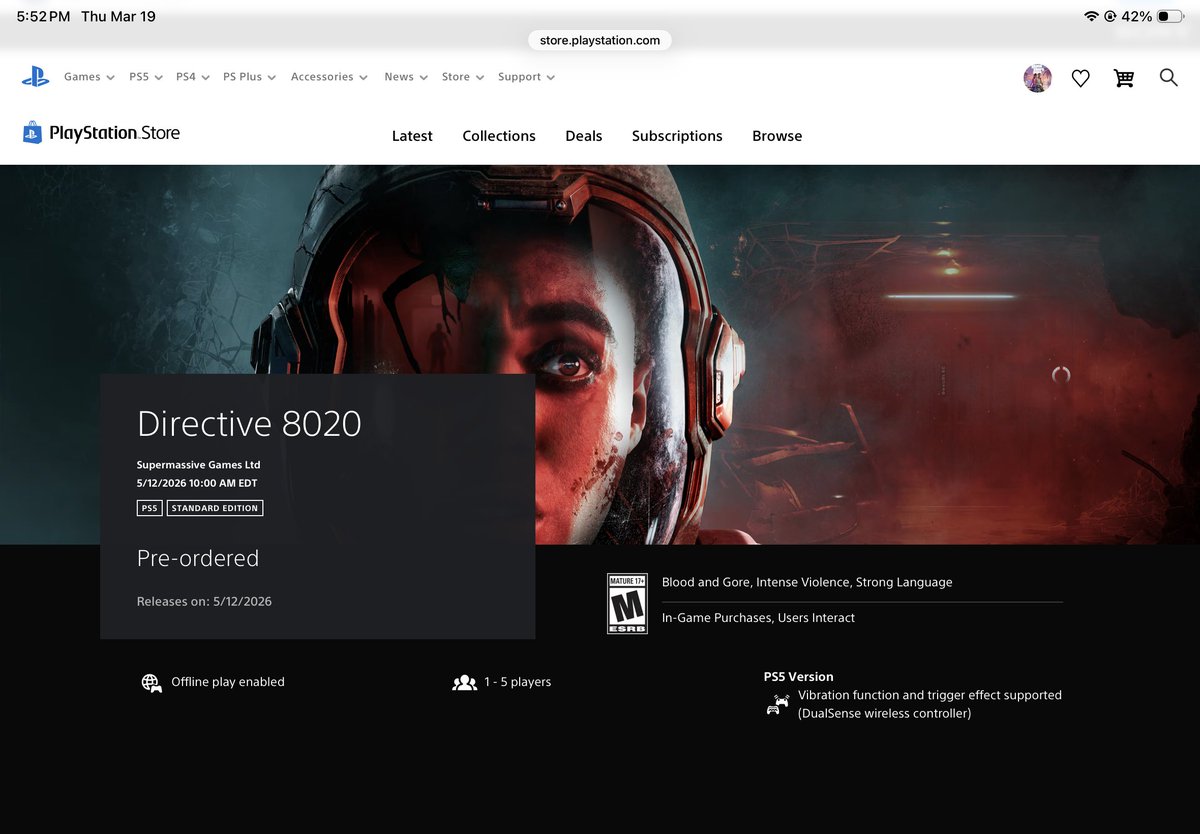The height and width of the screenshot is (834, 1200).
Task: Tap the battery indicator icon
Action: [x=1170, y=16]
